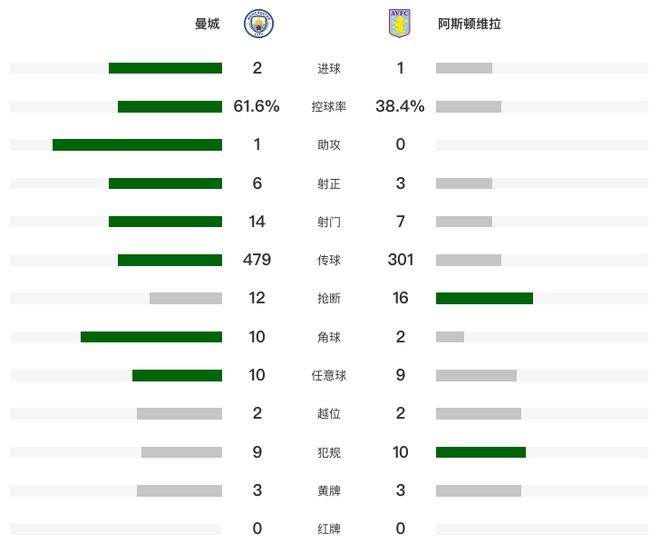Screen dimensions: 660x554
Task: Select the 曼城 team name
Action: click(207, 23)
